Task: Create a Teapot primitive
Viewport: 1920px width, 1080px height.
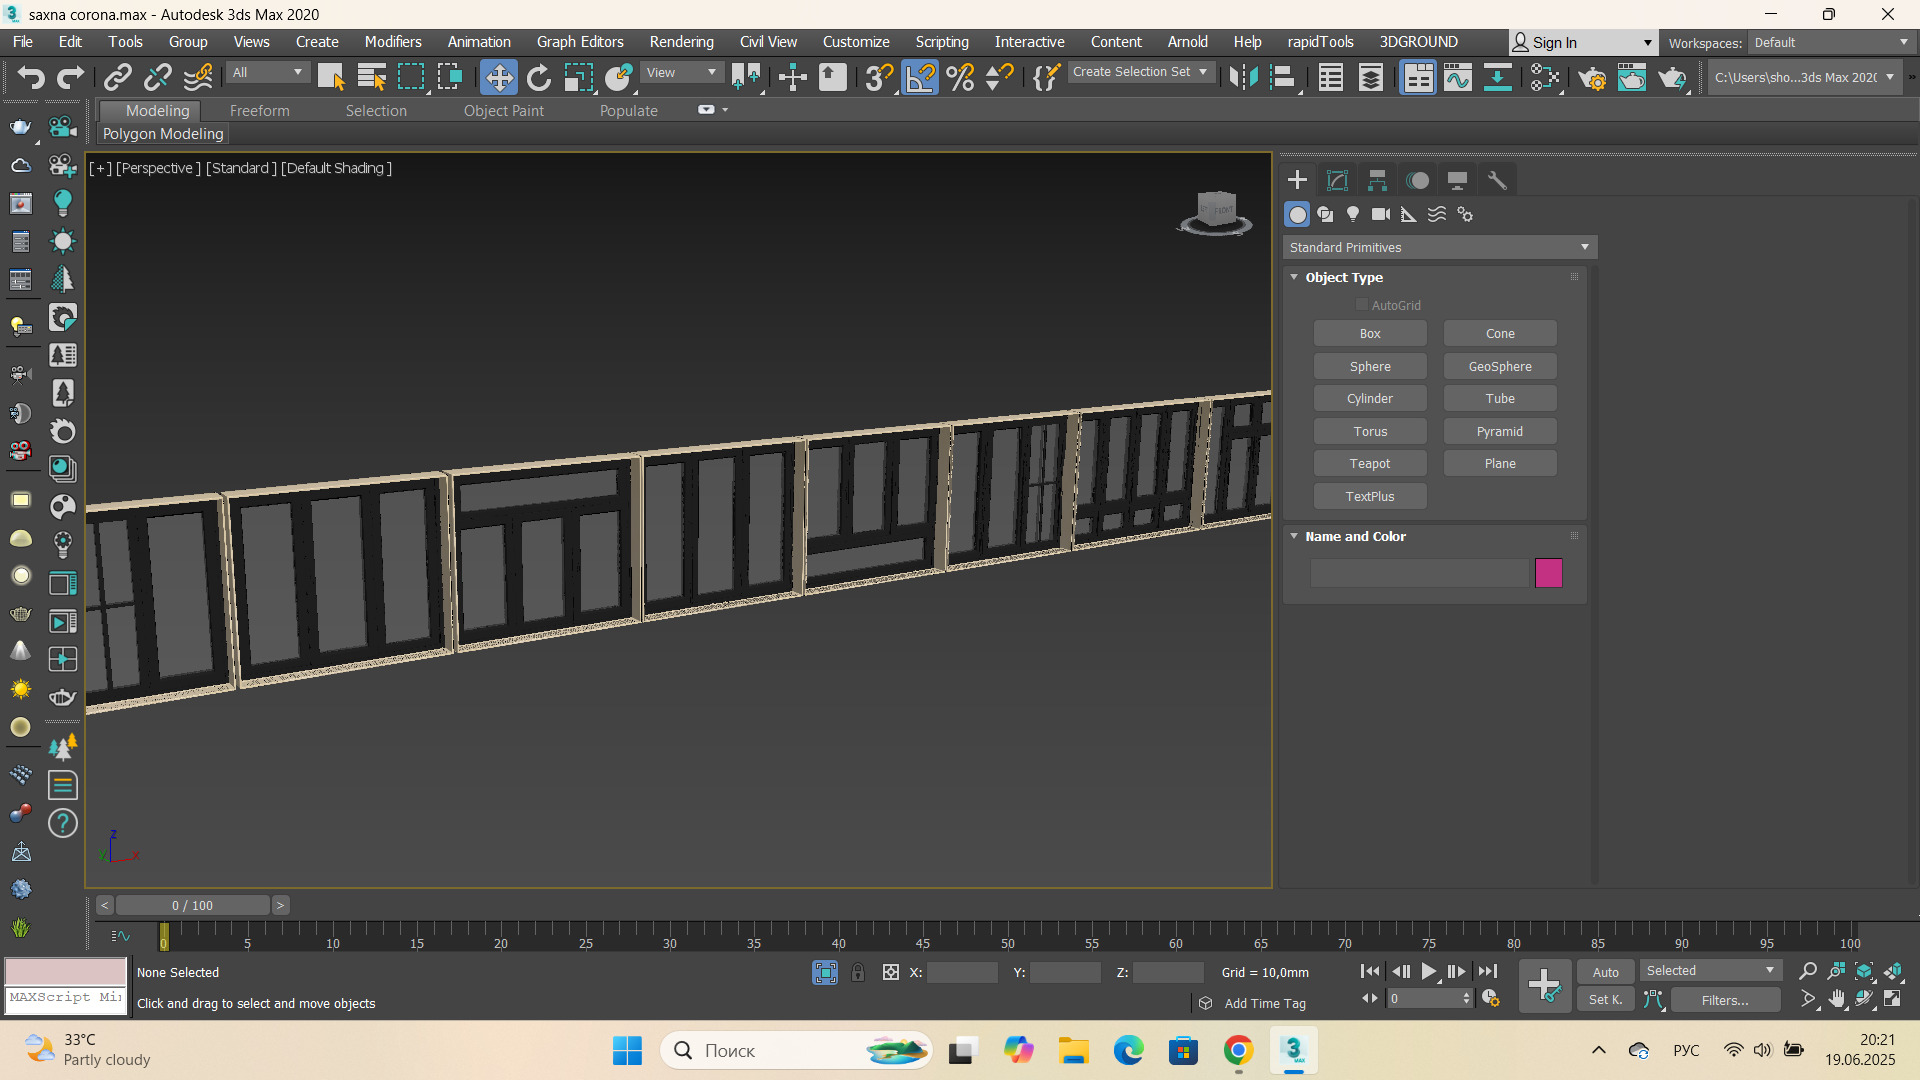Action: [x=1370, y=464]
